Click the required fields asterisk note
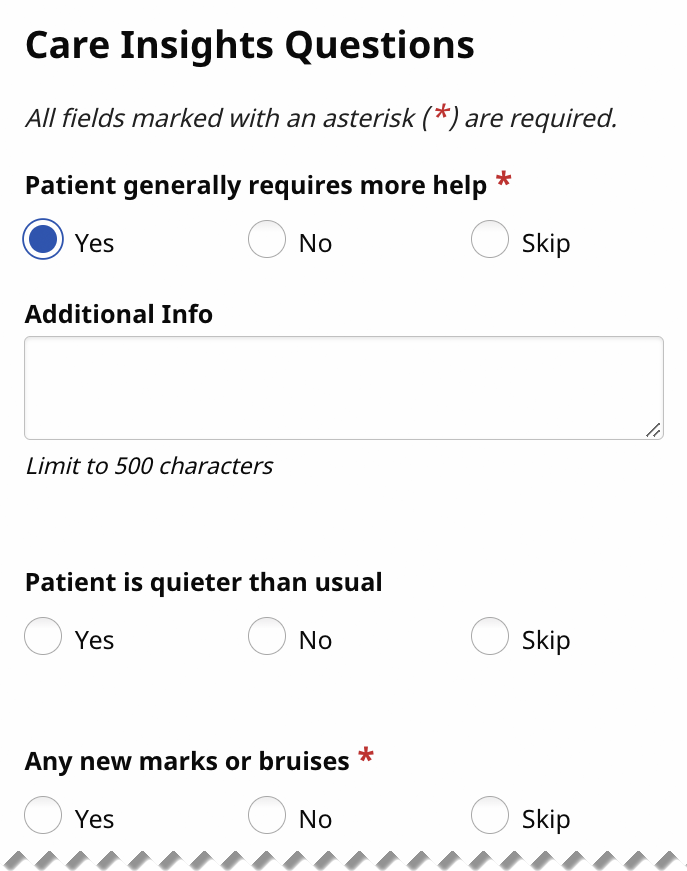 (320, 118)
